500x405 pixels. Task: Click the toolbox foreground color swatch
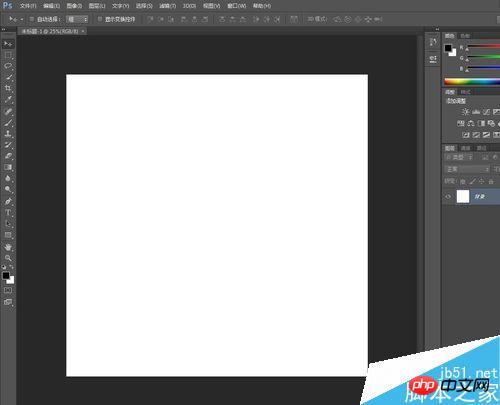6,276
